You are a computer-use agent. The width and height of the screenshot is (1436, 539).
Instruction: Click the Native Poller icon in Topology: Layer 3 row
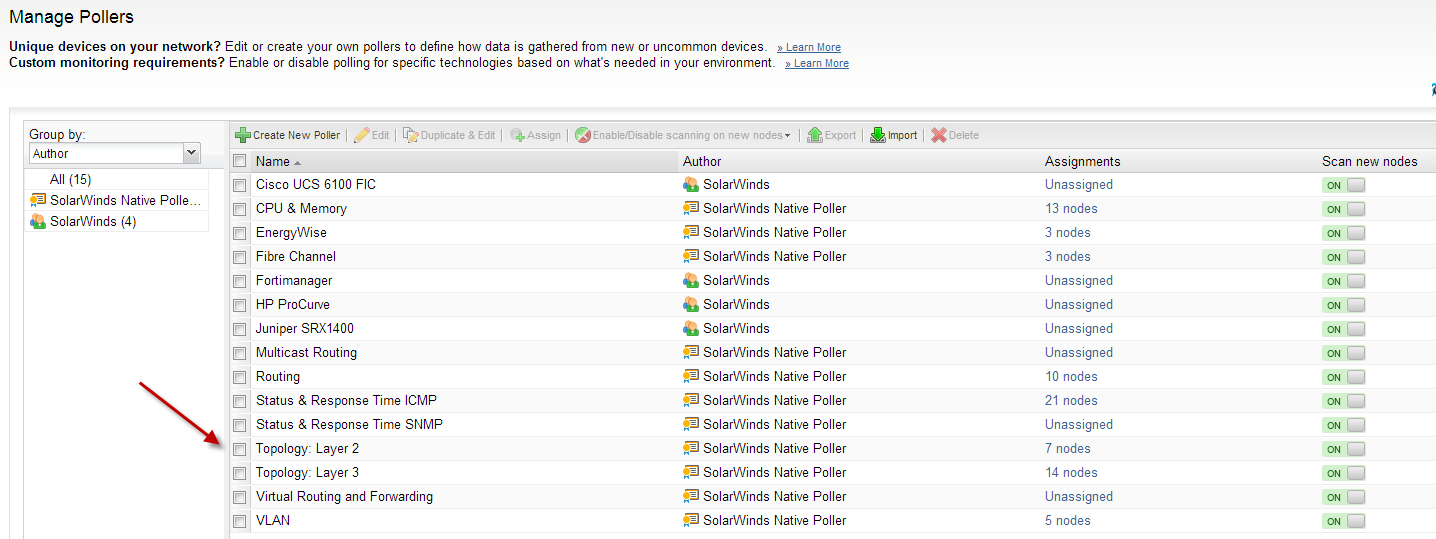tap(691, 473)
